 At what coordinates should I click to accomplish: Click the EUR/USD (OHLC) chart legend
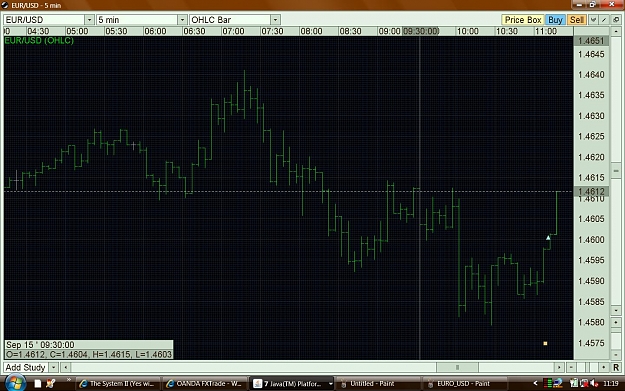pos(39,40)
